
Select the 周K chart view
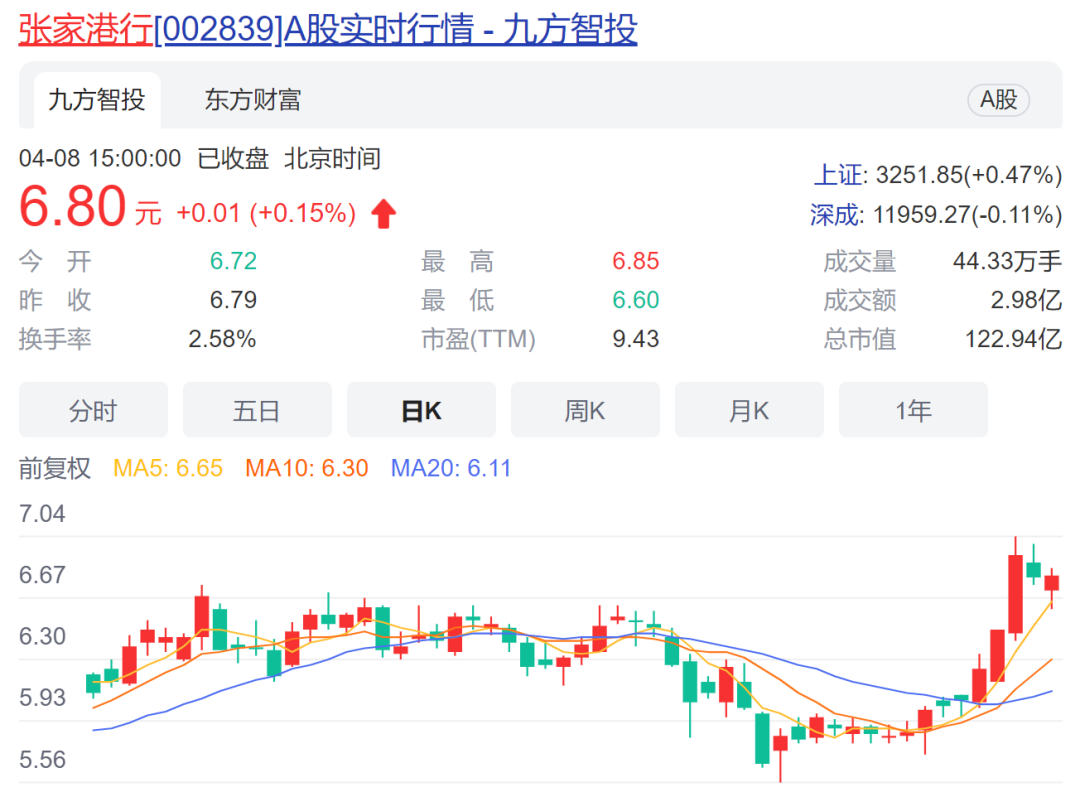pyautogui.click(x=585, y=410)
